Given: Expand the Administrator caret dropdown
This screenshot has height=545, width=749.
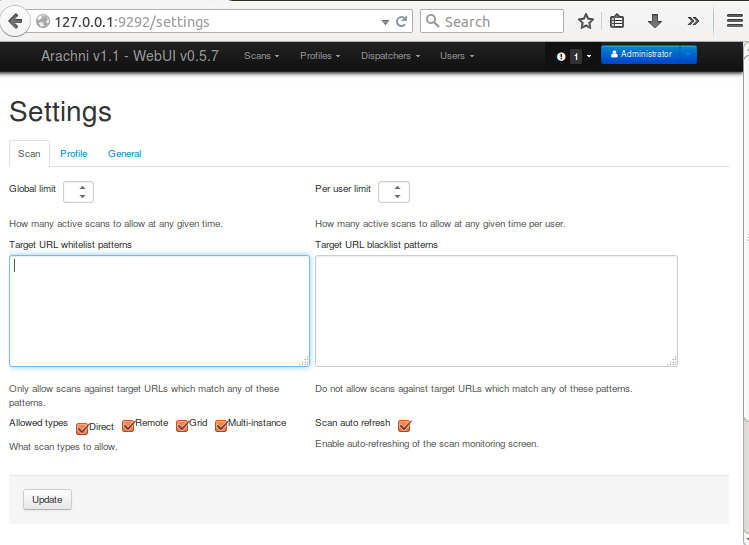Looking at the screenshot, I should pos(688,54).
